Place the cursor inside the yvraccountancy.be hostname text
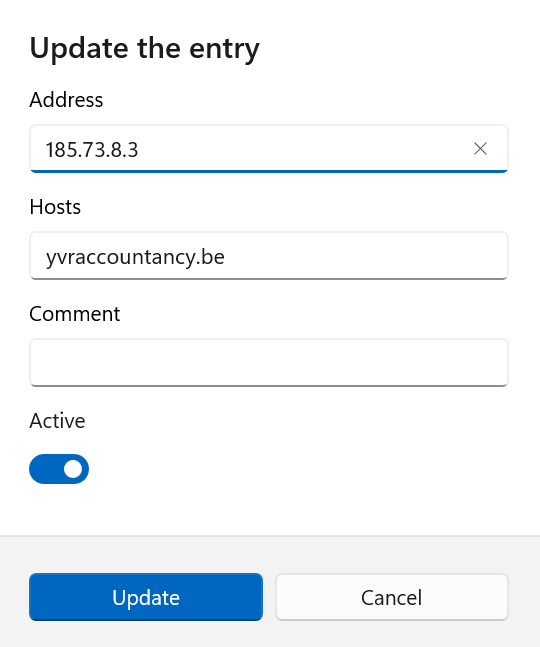 click(135, 257)
